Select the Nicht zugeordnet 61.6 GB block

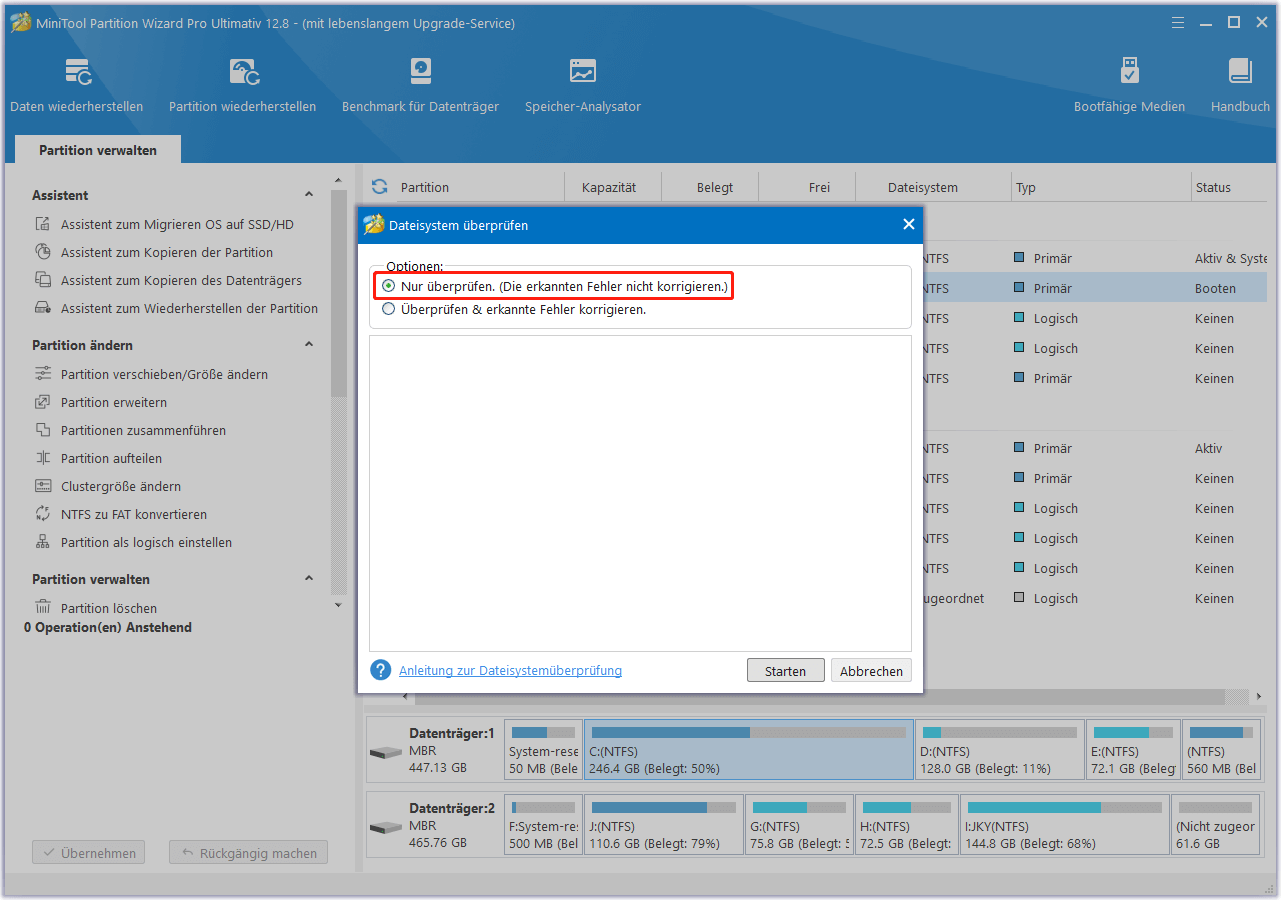coord(1215,826)
